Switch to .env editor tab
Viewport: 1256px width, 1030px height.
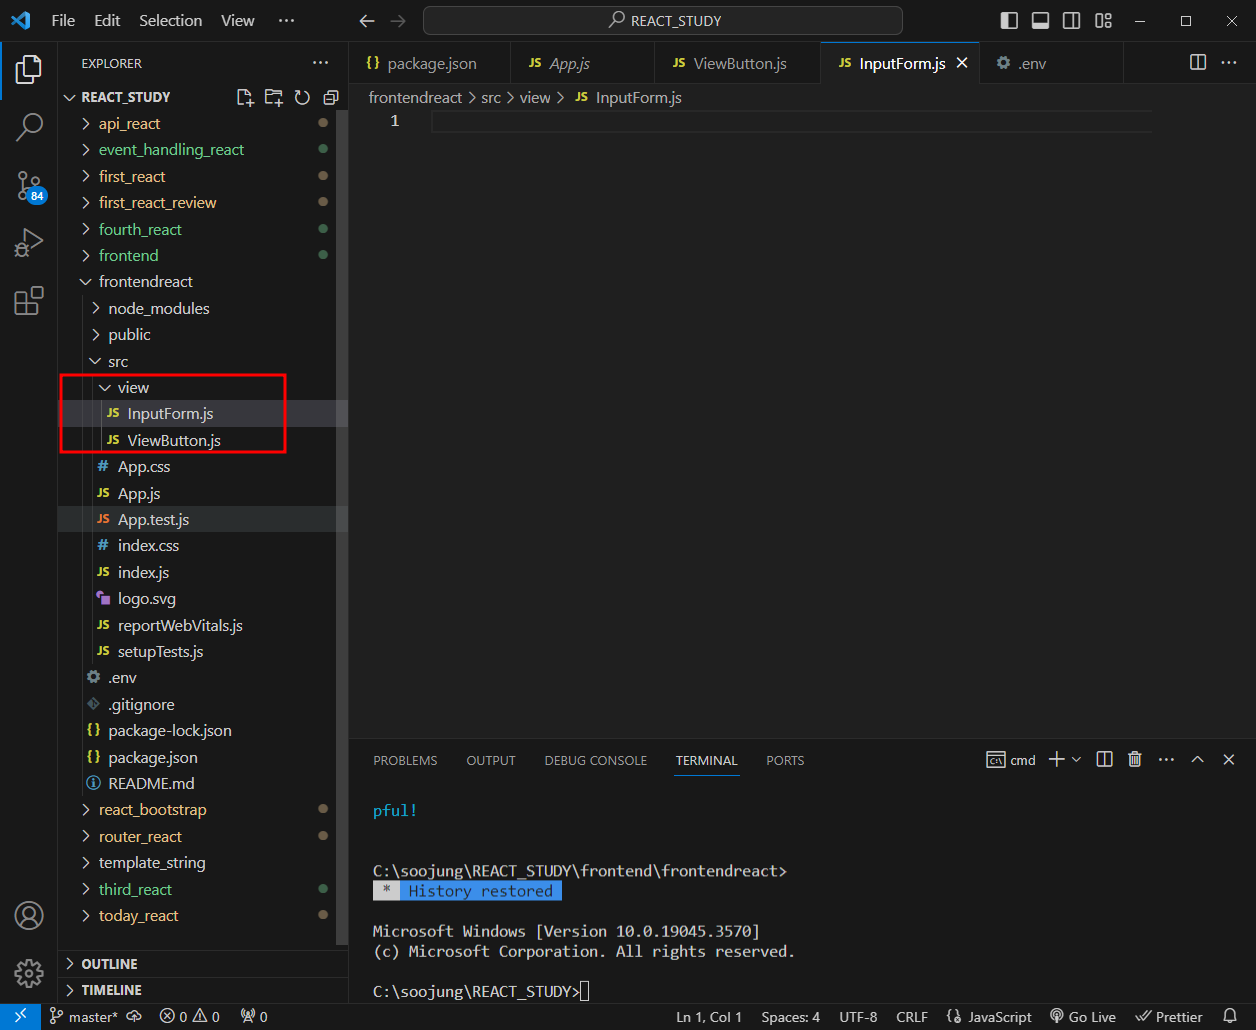(x=1032, y=63)
